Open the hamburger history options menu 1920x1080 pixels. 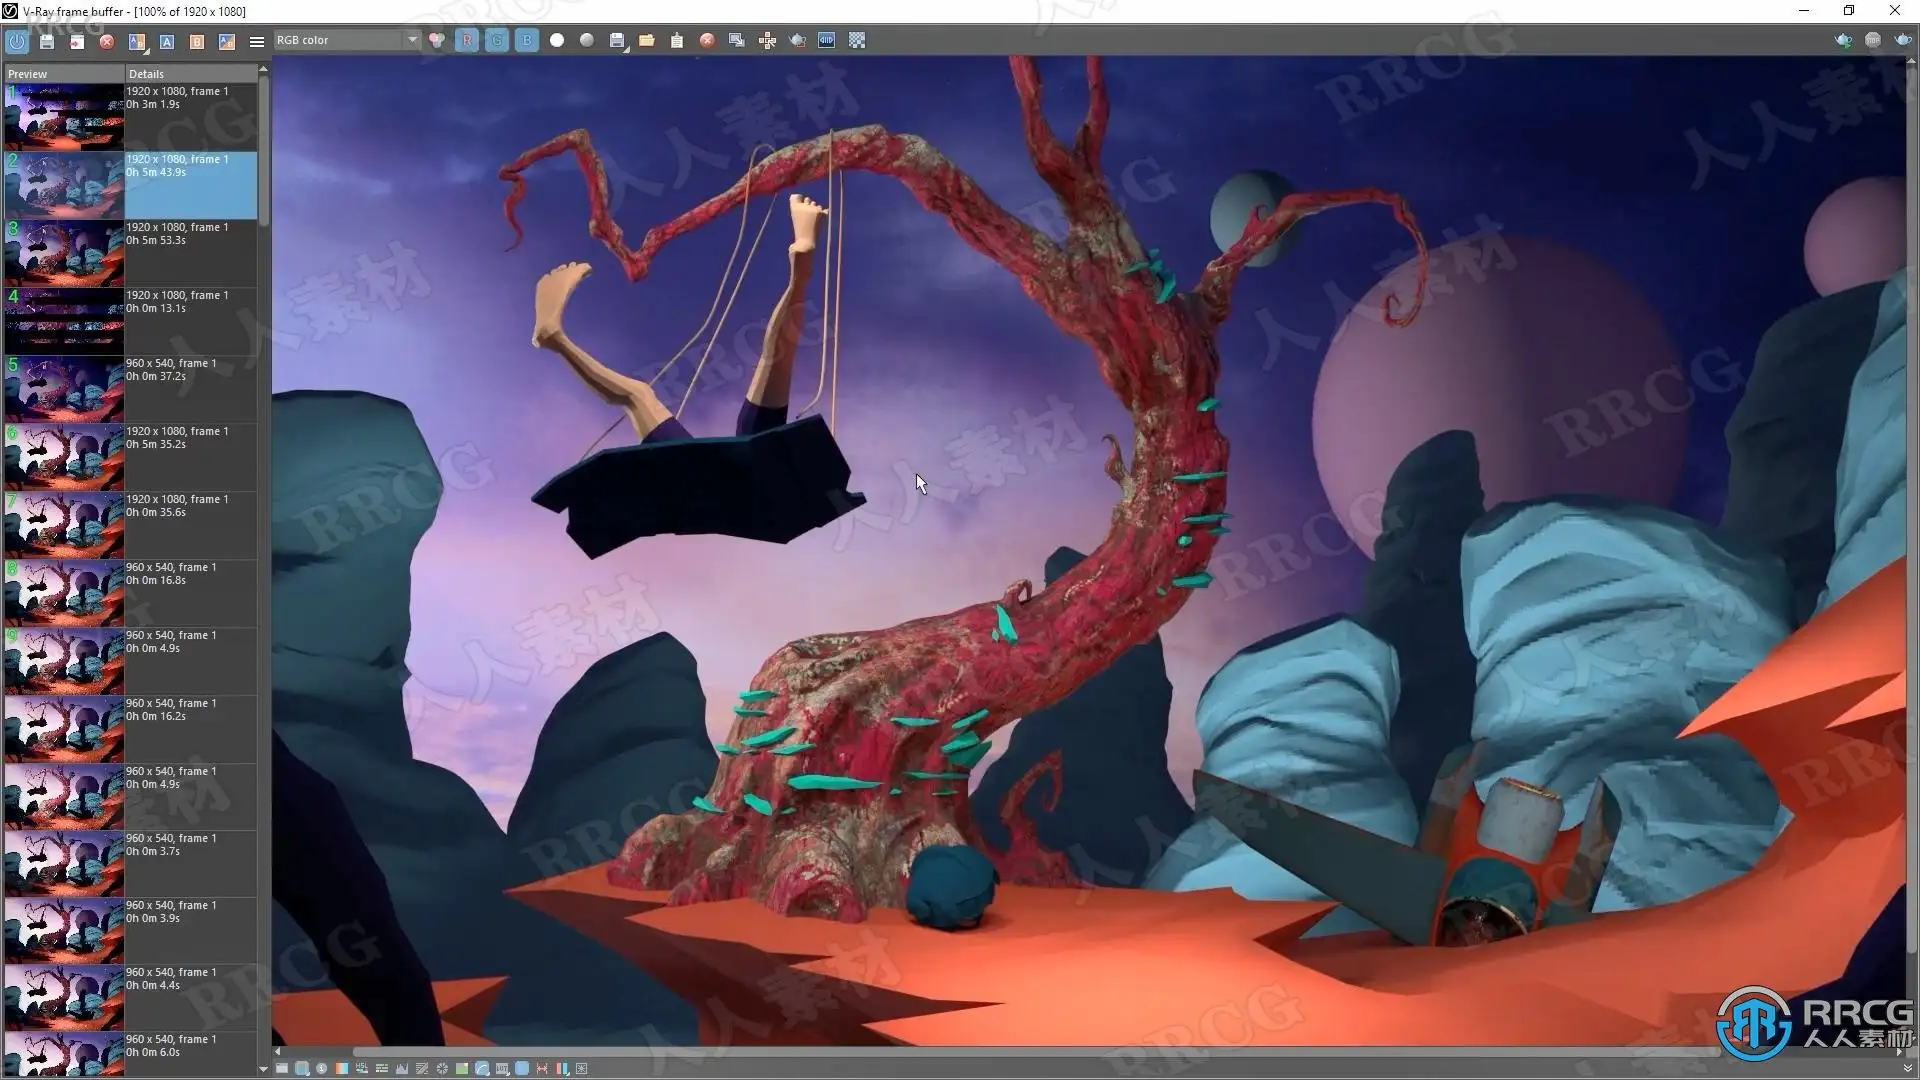point(257,41)
